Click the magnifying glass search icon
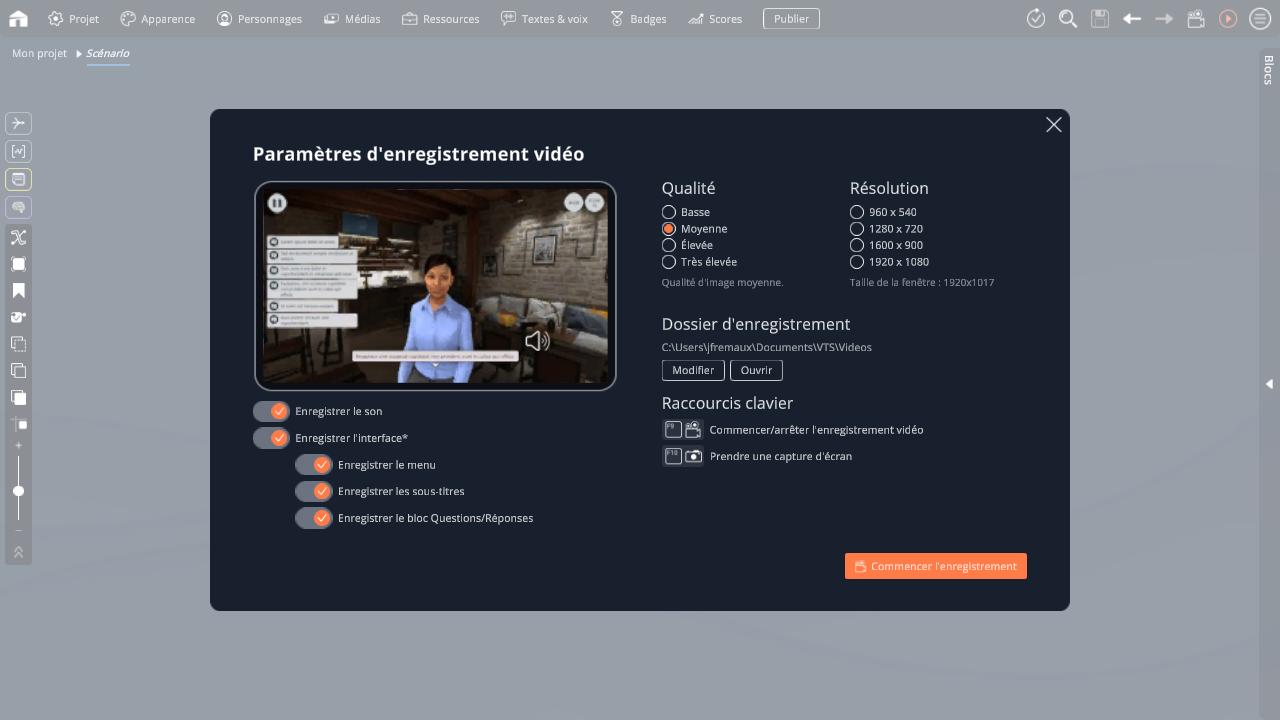1280x720 pixels. pyautogui.click(x=1068, y=18)
